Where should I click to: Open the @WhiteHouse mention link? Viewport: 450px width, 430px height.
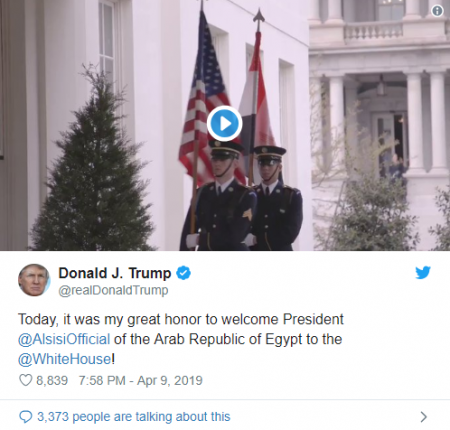pos(65,359)
